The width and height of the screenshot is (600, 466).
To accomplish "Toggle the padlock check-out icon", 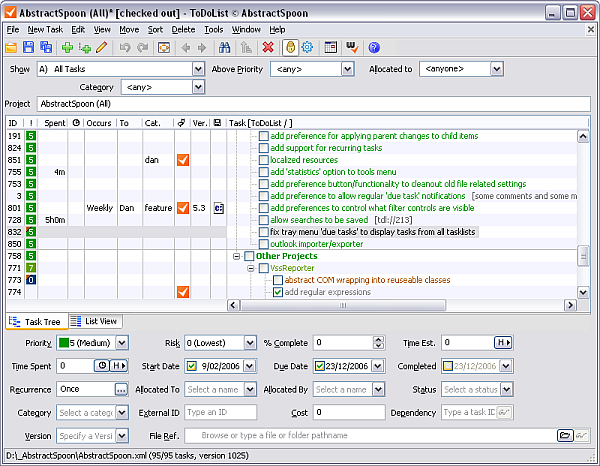I will pos(290,47).
